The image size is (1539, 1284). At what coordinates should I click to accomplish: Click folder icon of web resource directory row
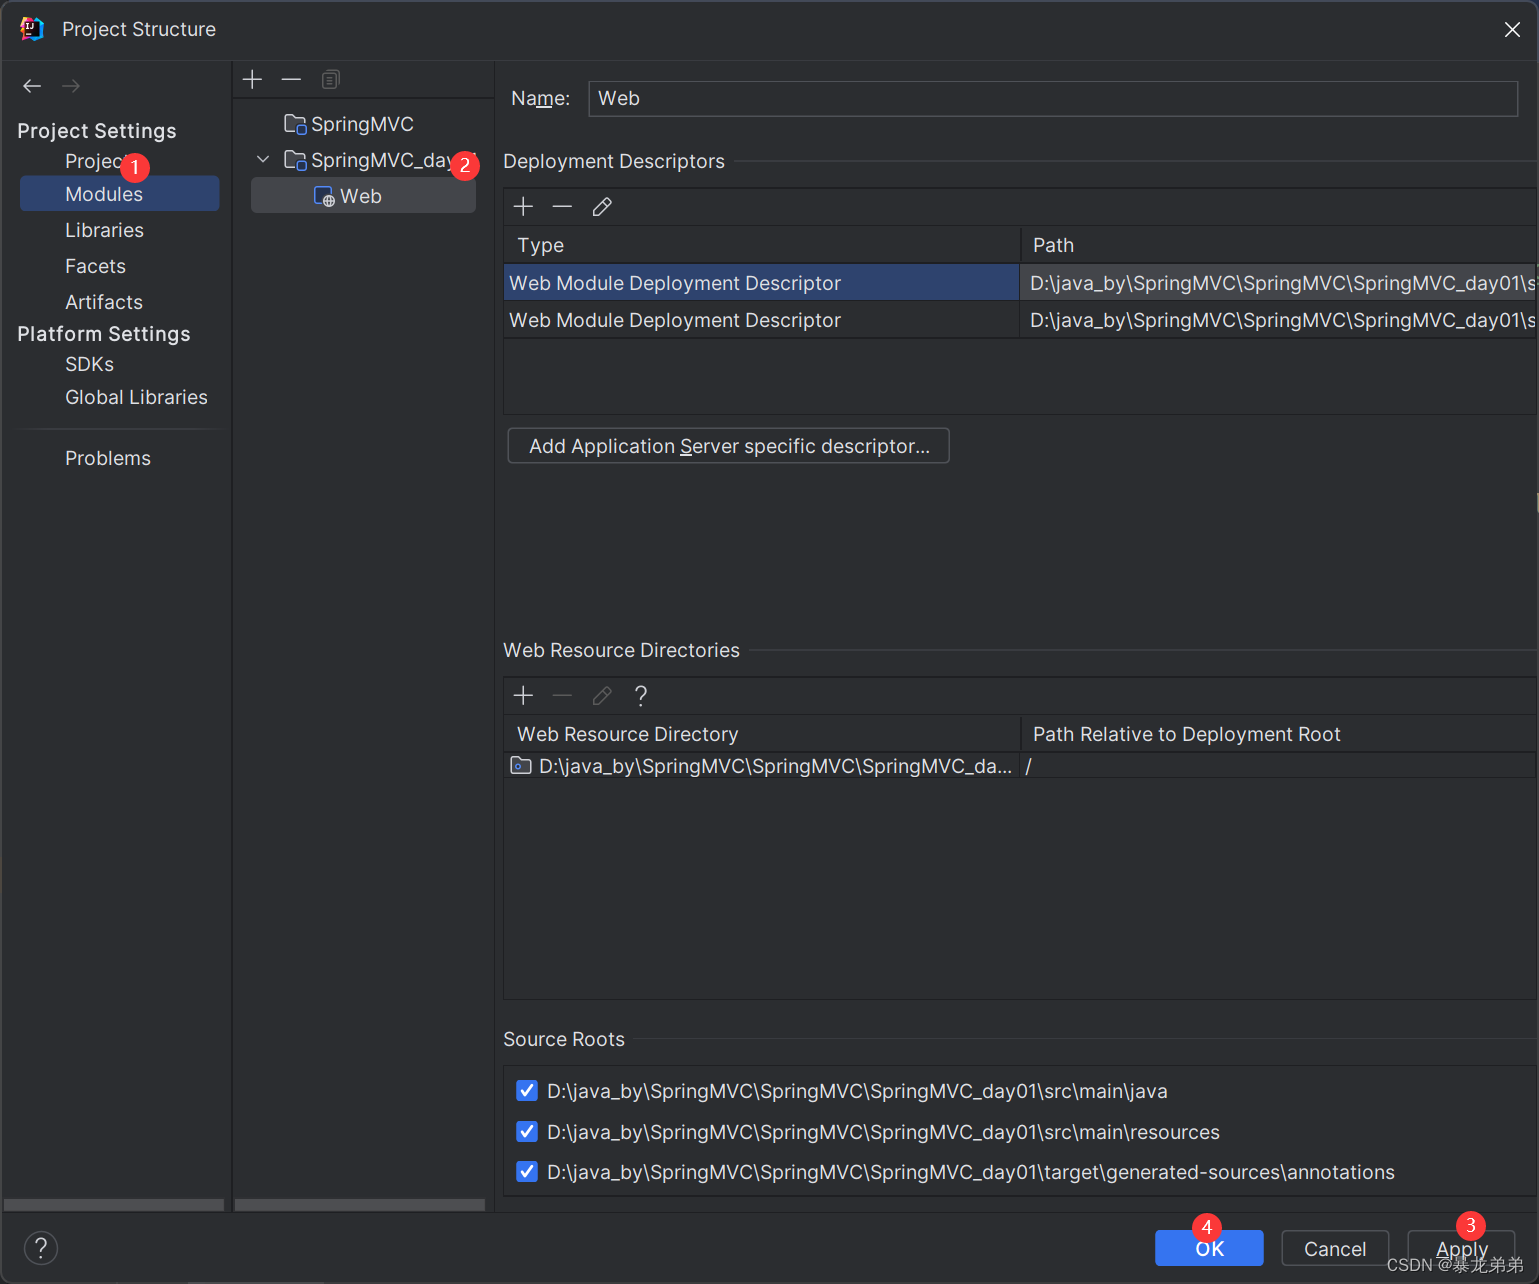pos(521,766)
